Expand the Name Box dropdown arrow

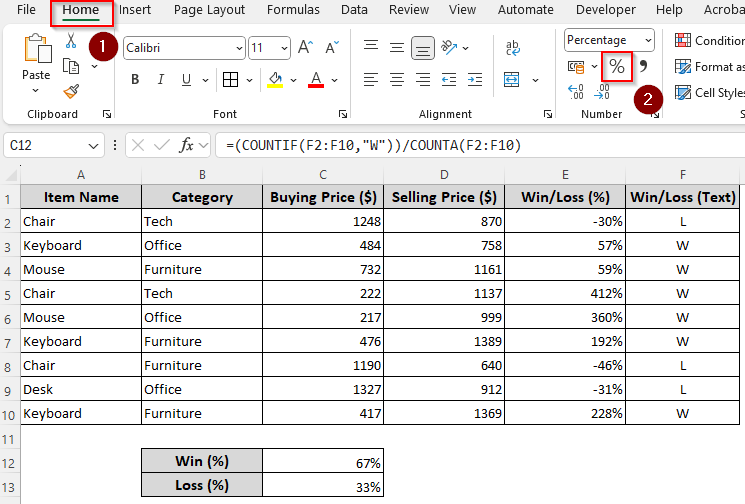(93, 146)
